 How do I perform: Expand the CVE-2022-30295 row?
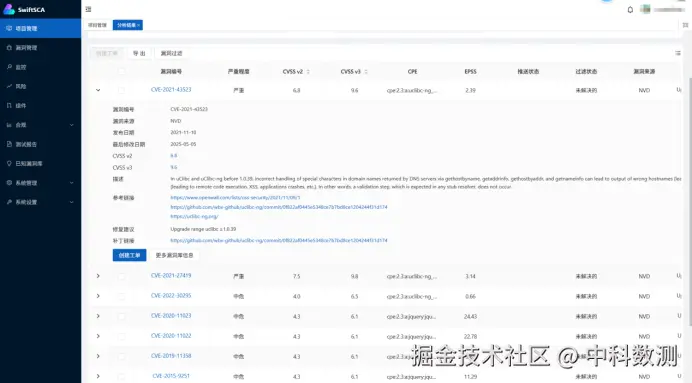click(x=98, y=296)
